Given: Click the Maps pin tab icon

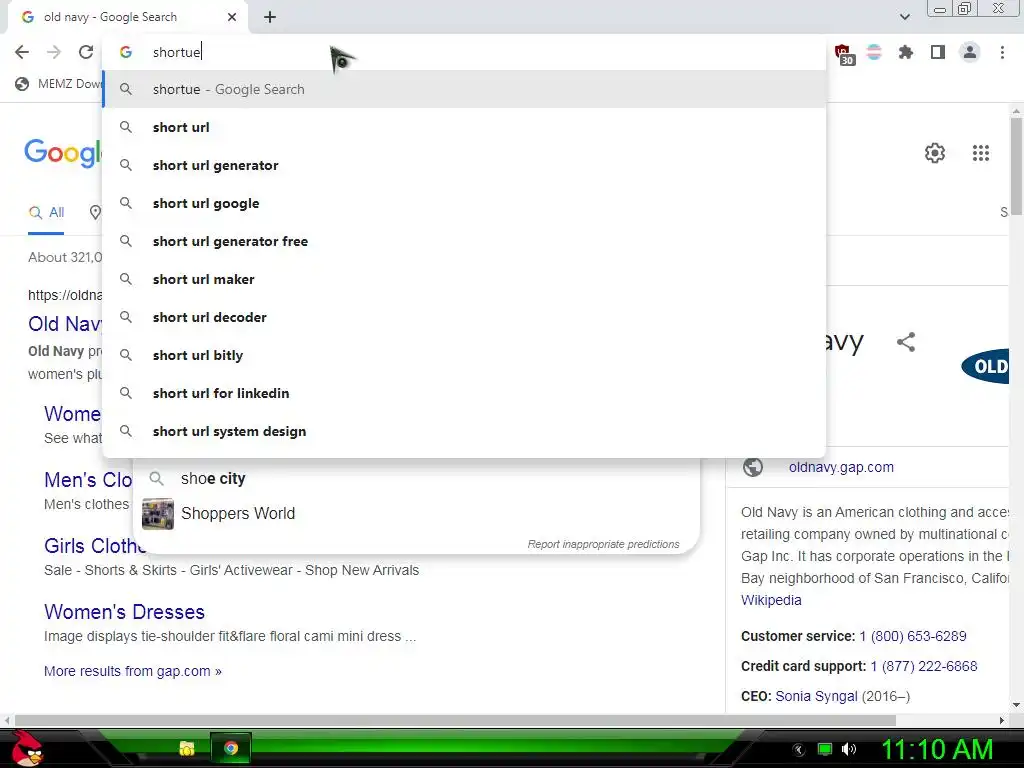Looking at the screenshot, I should (x=95, y=212).
